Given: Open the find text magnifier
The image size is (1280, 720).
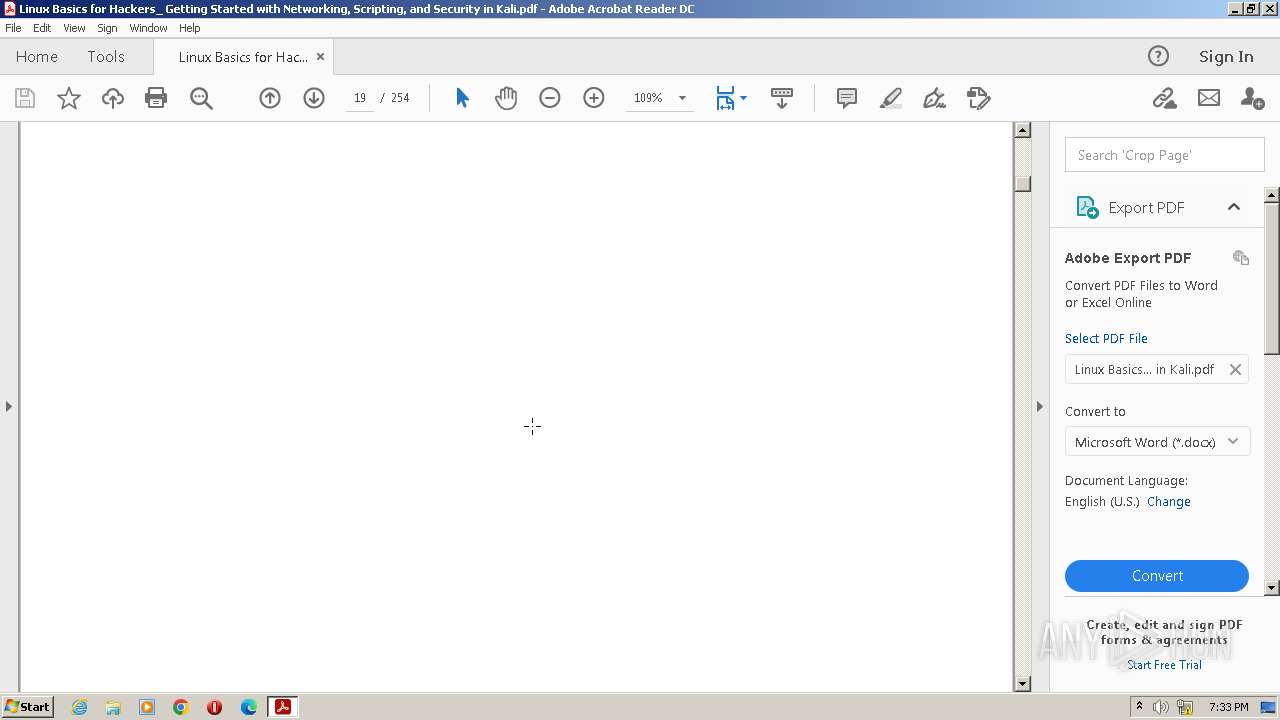Looking at the screenshot, I should pyautogui.click(x=201, y=98).
